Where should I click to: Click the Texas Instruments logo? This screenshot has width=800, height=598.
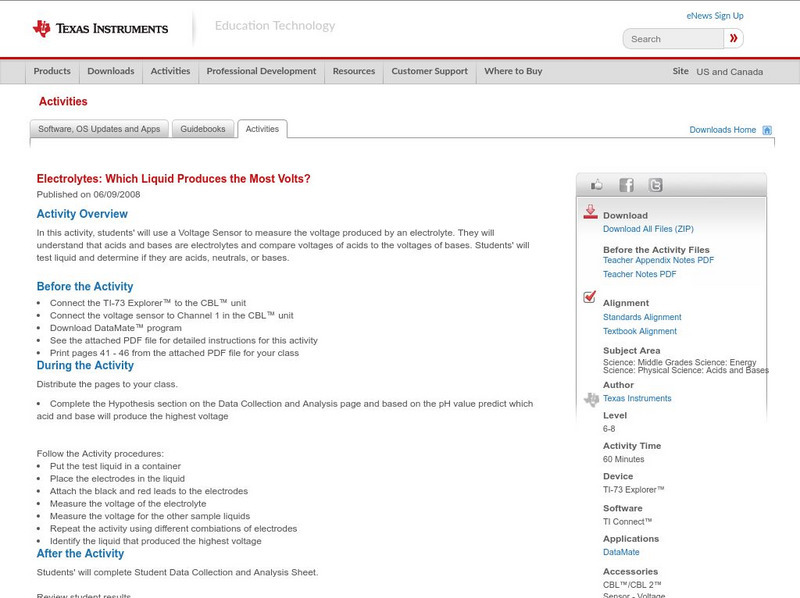click(x=100, y=29)
